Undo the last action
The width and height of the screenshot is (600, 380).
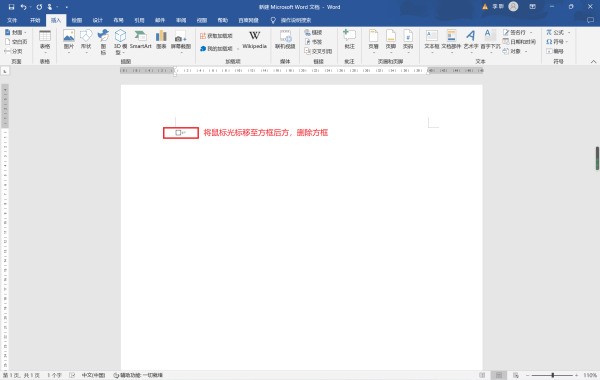click(24, 7)
